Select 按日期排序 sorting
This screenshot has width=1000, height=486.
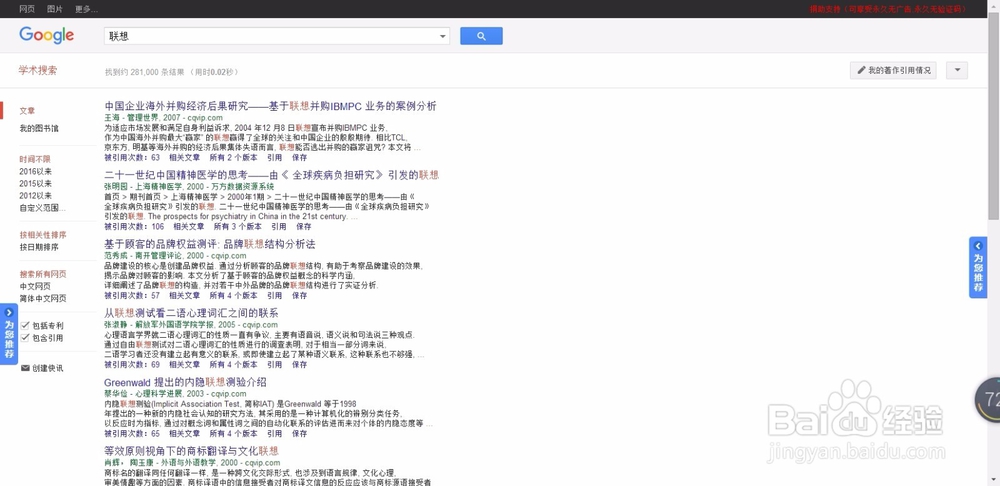tap(39, 247)
